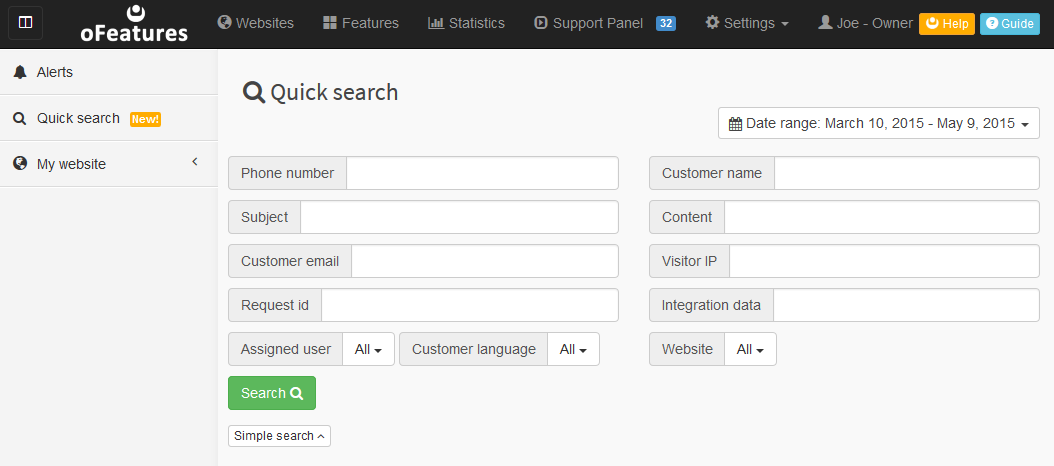Viewport: 1054px width, 466px height.
Task: Click the green Search button
Action: pos(272,393)
